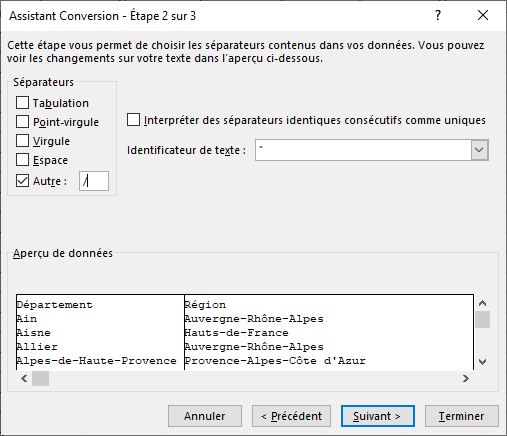Click the vertical scrollbar thumb in preview
Image resolution: width=507 pixels, height=436 pixels.
click(482, 319)
